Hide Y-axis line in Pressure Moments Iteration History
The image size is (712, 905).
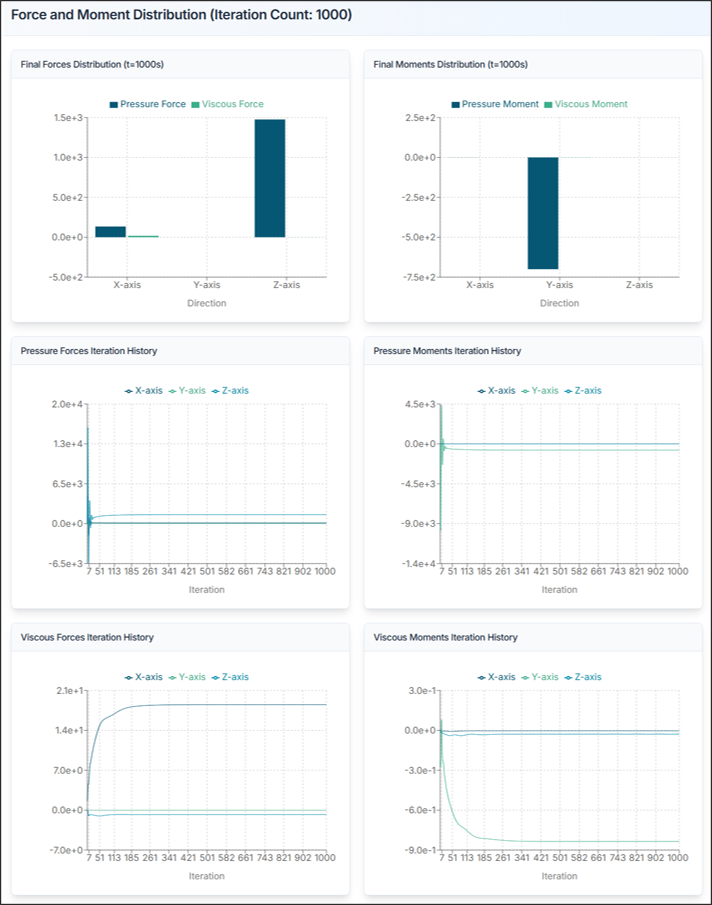543,391
